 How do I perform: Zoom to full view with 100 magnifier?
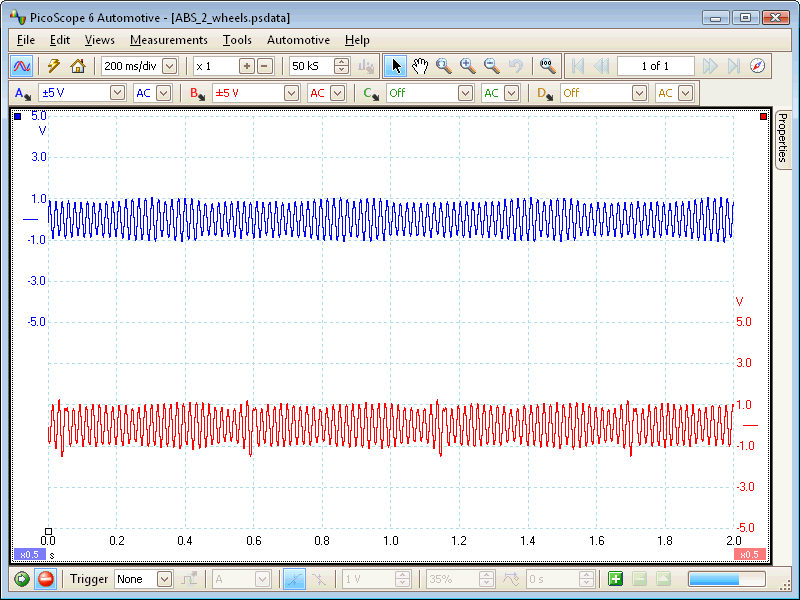point(547,66)
